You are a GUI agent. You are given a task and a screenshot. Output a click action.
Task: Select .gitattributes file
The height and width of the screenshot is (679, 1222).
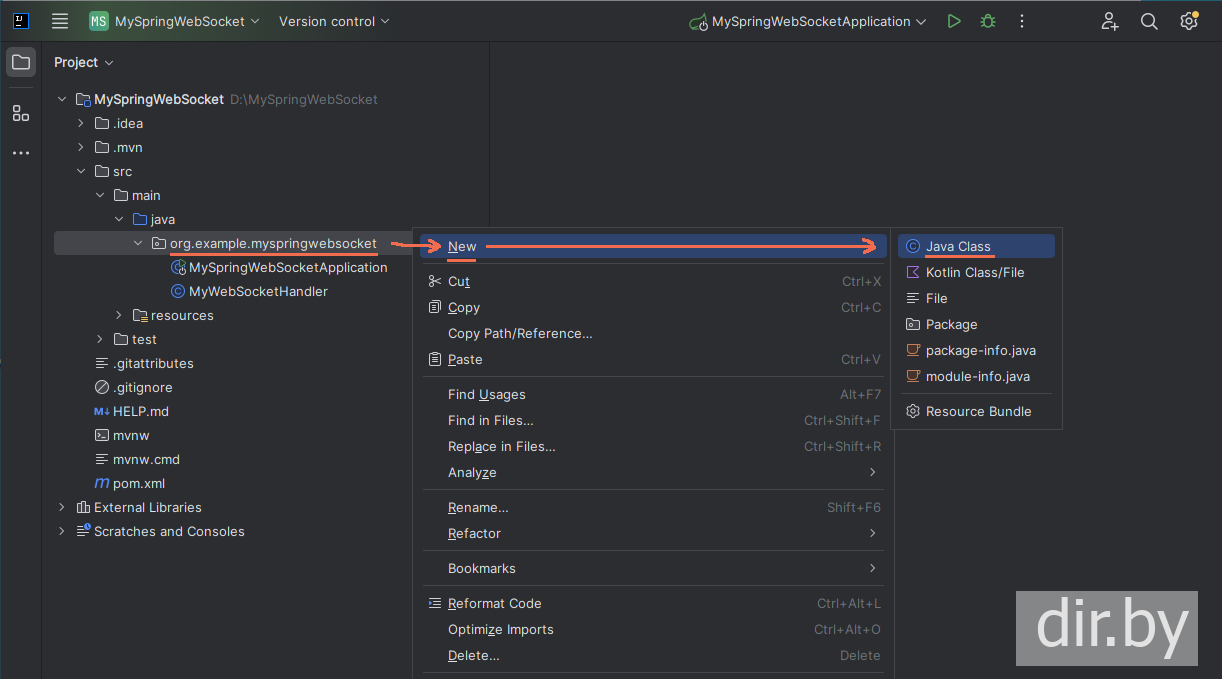[x=153, y=363]
